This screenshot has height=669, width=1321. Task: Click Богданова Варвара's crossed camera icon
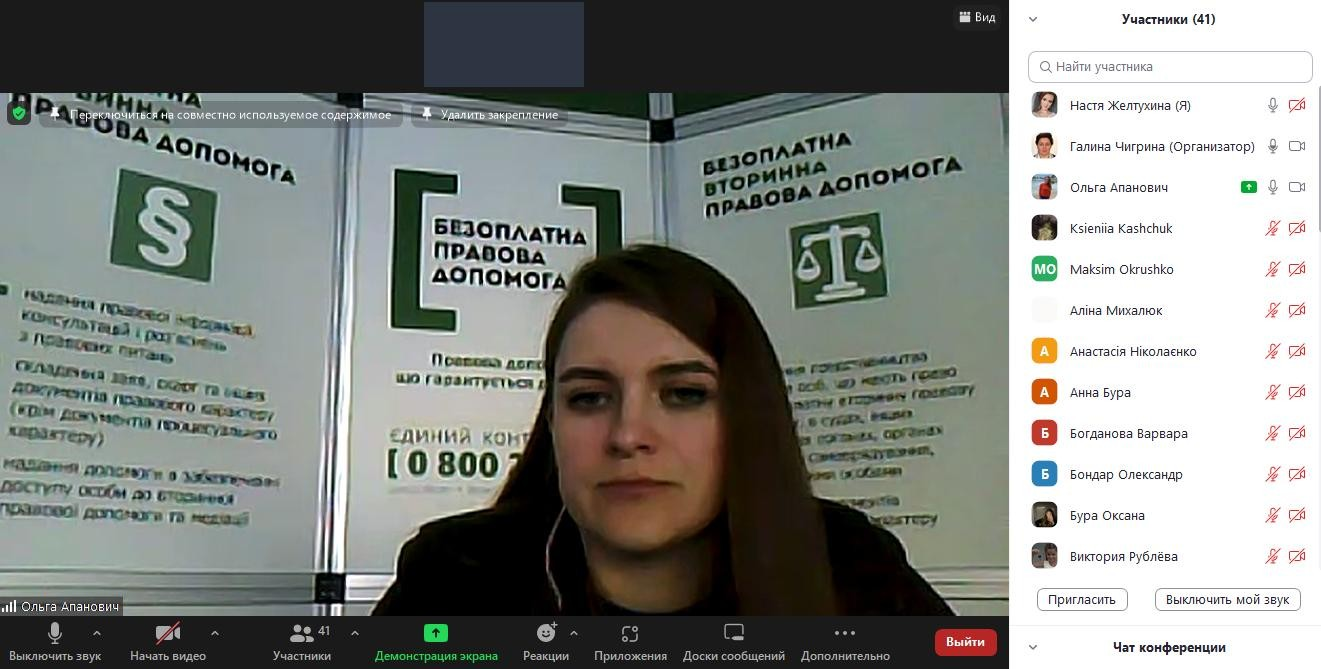tap(1297, 433)
